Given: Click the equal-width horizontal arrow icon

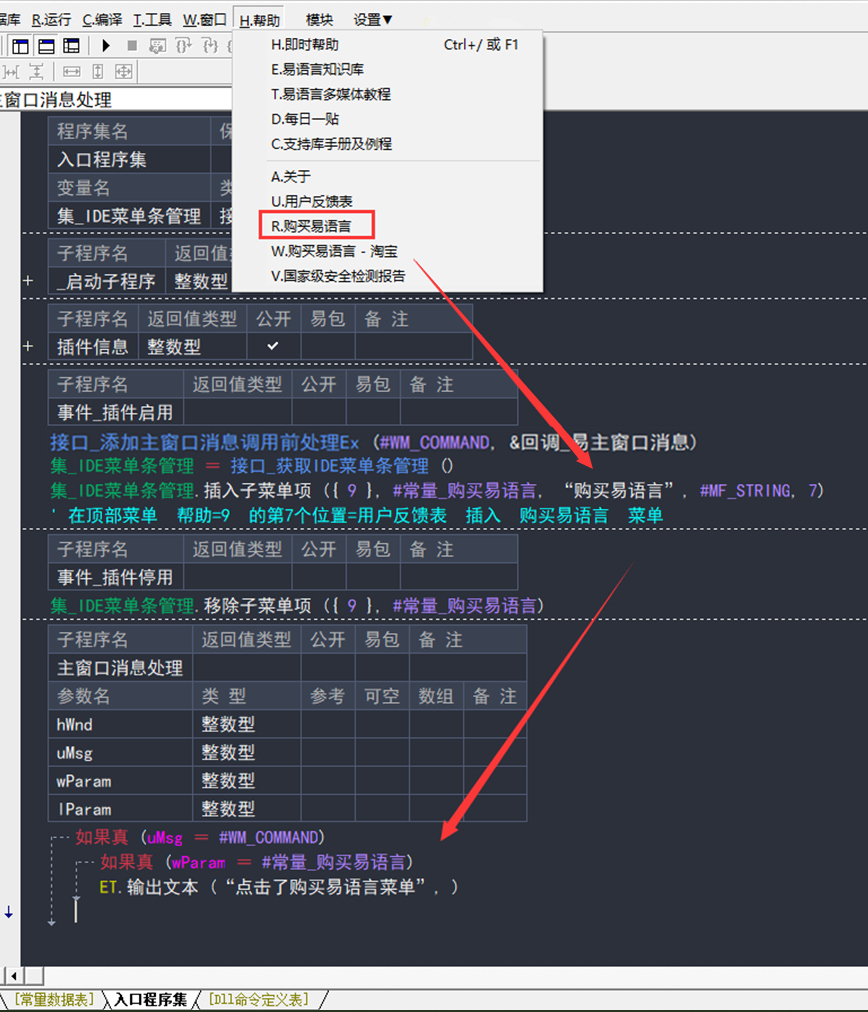Looking at the screenshot, I should coord(72,72).
